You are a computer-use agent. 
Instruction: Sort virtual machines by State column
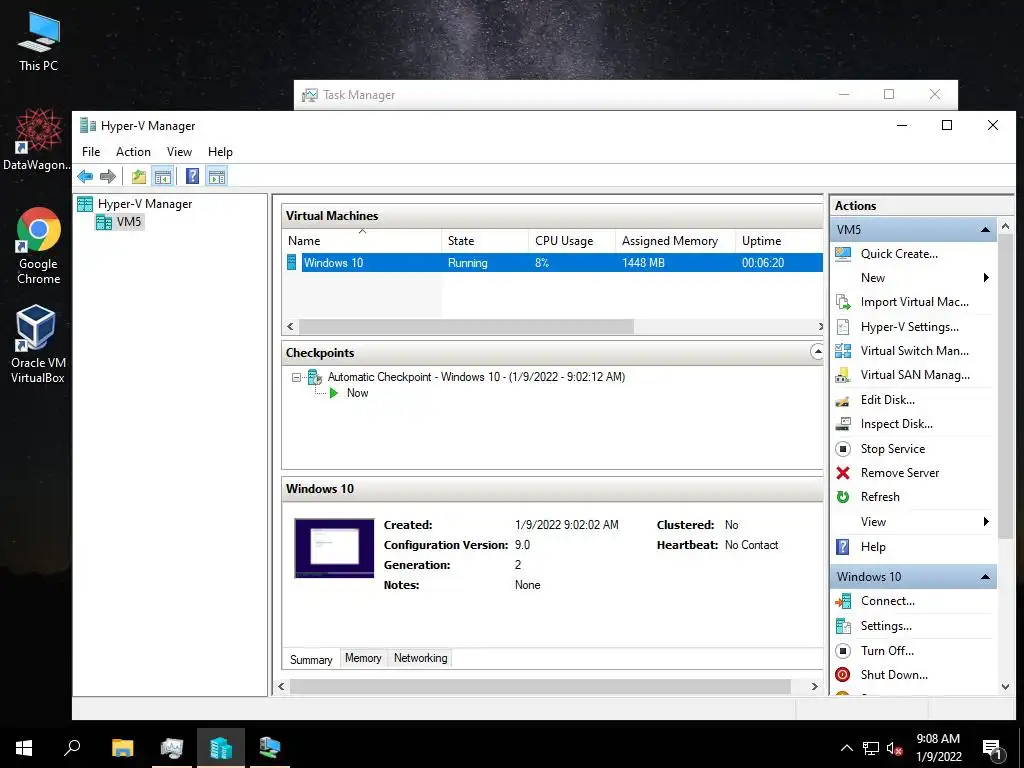pyautogui.click(x=485, y=240)
